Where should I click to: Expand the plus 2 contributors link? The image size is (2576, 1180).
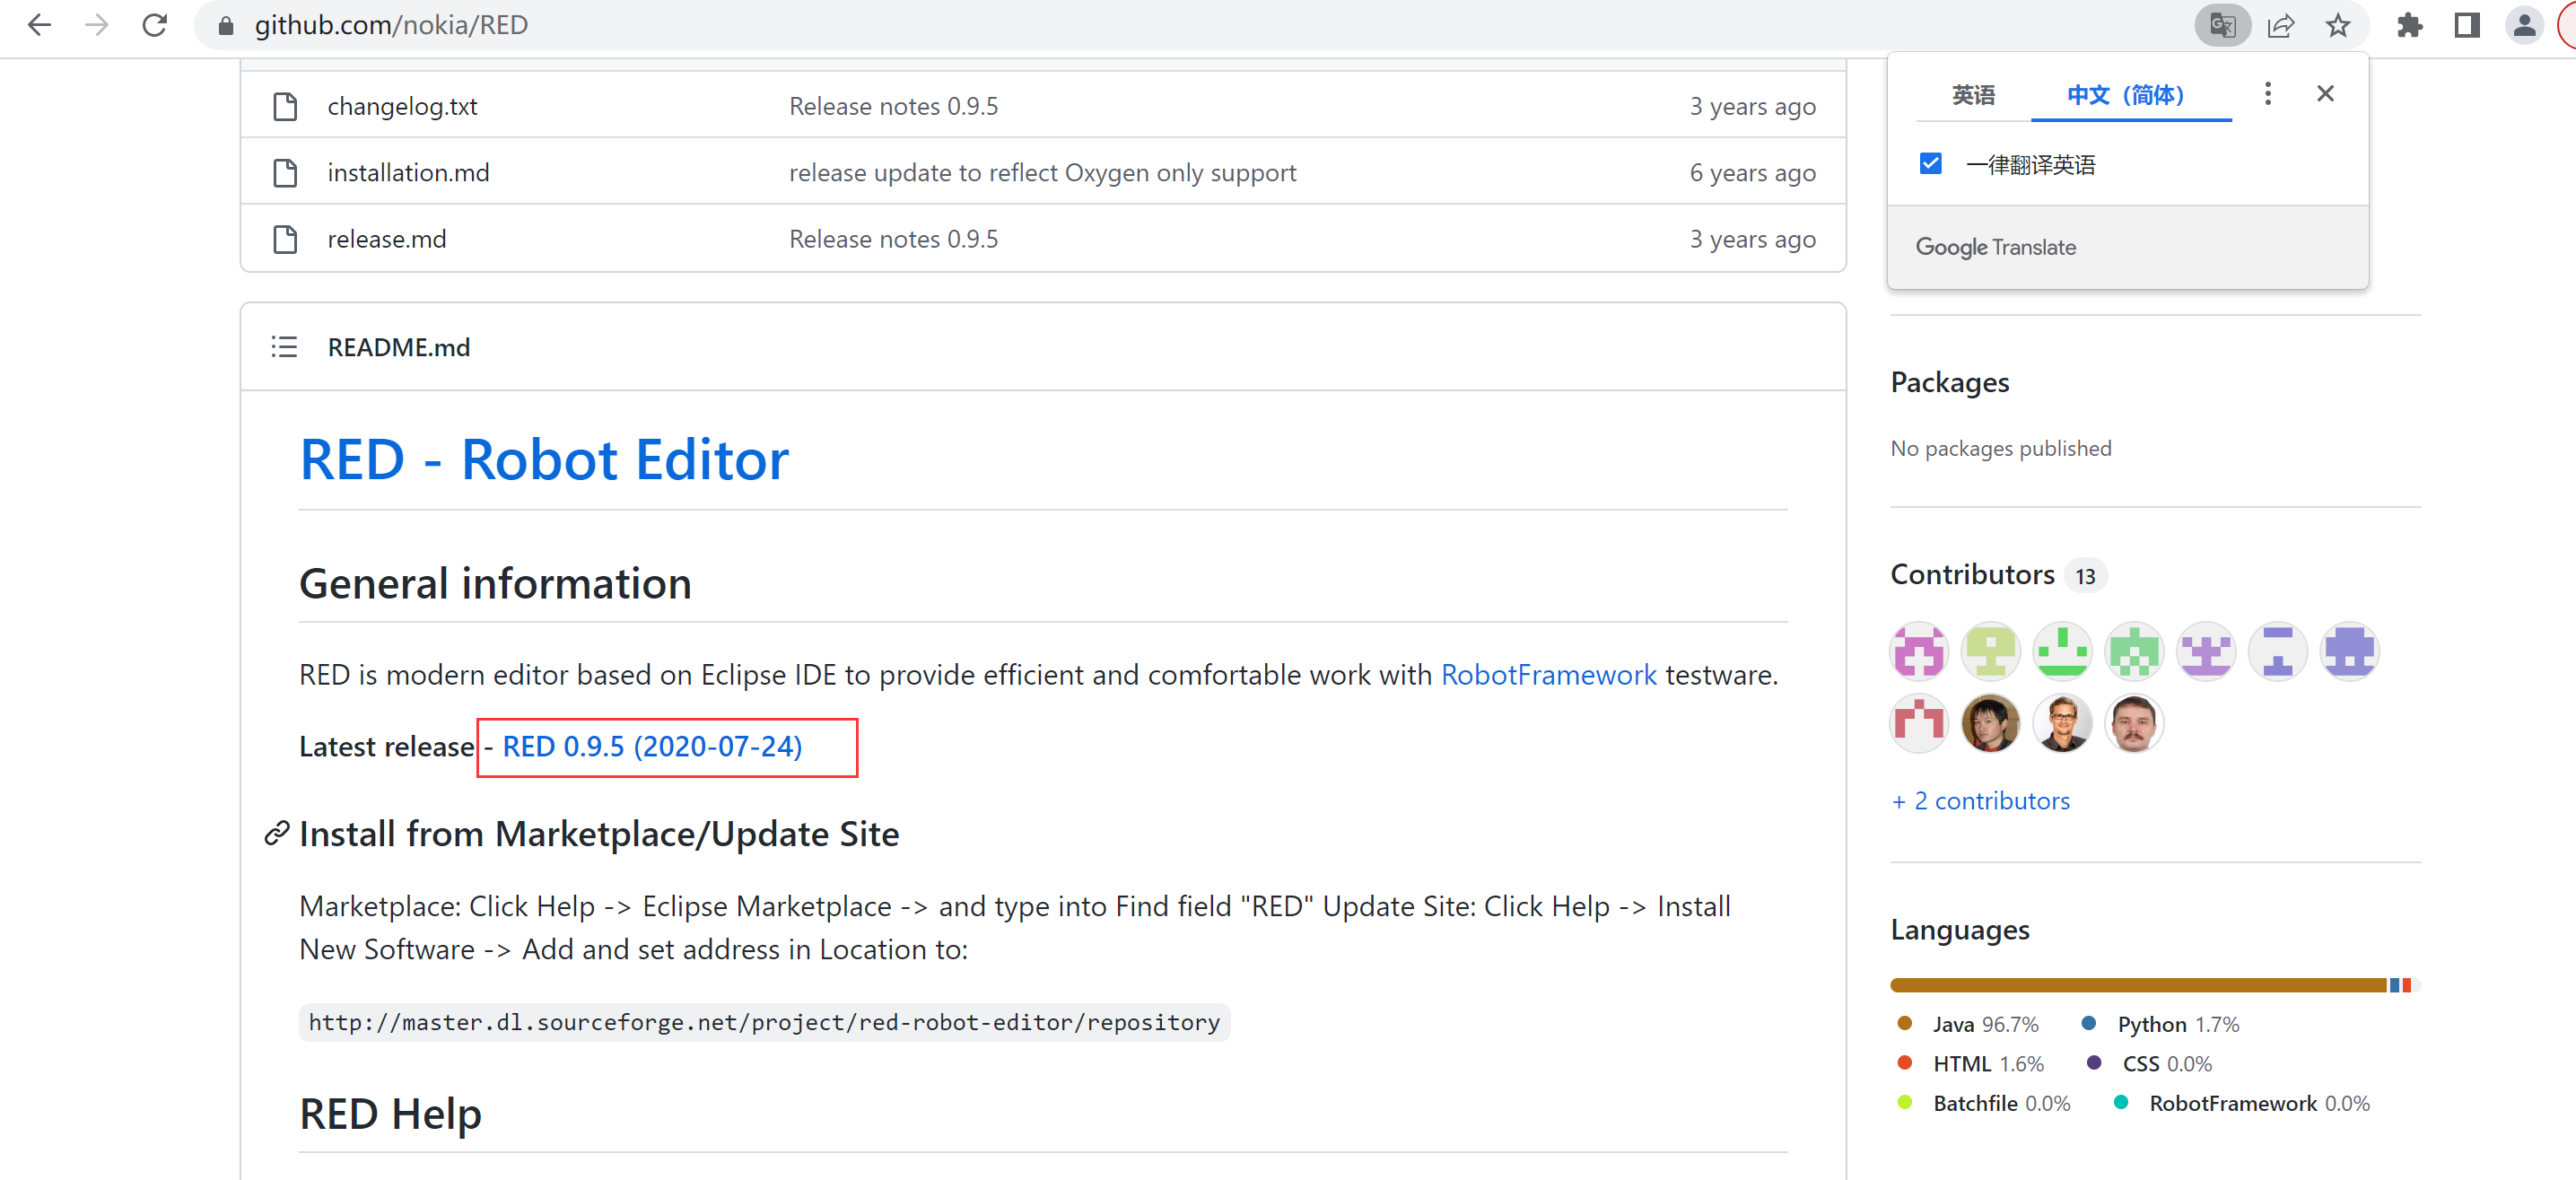click(x=1980, y=801)
